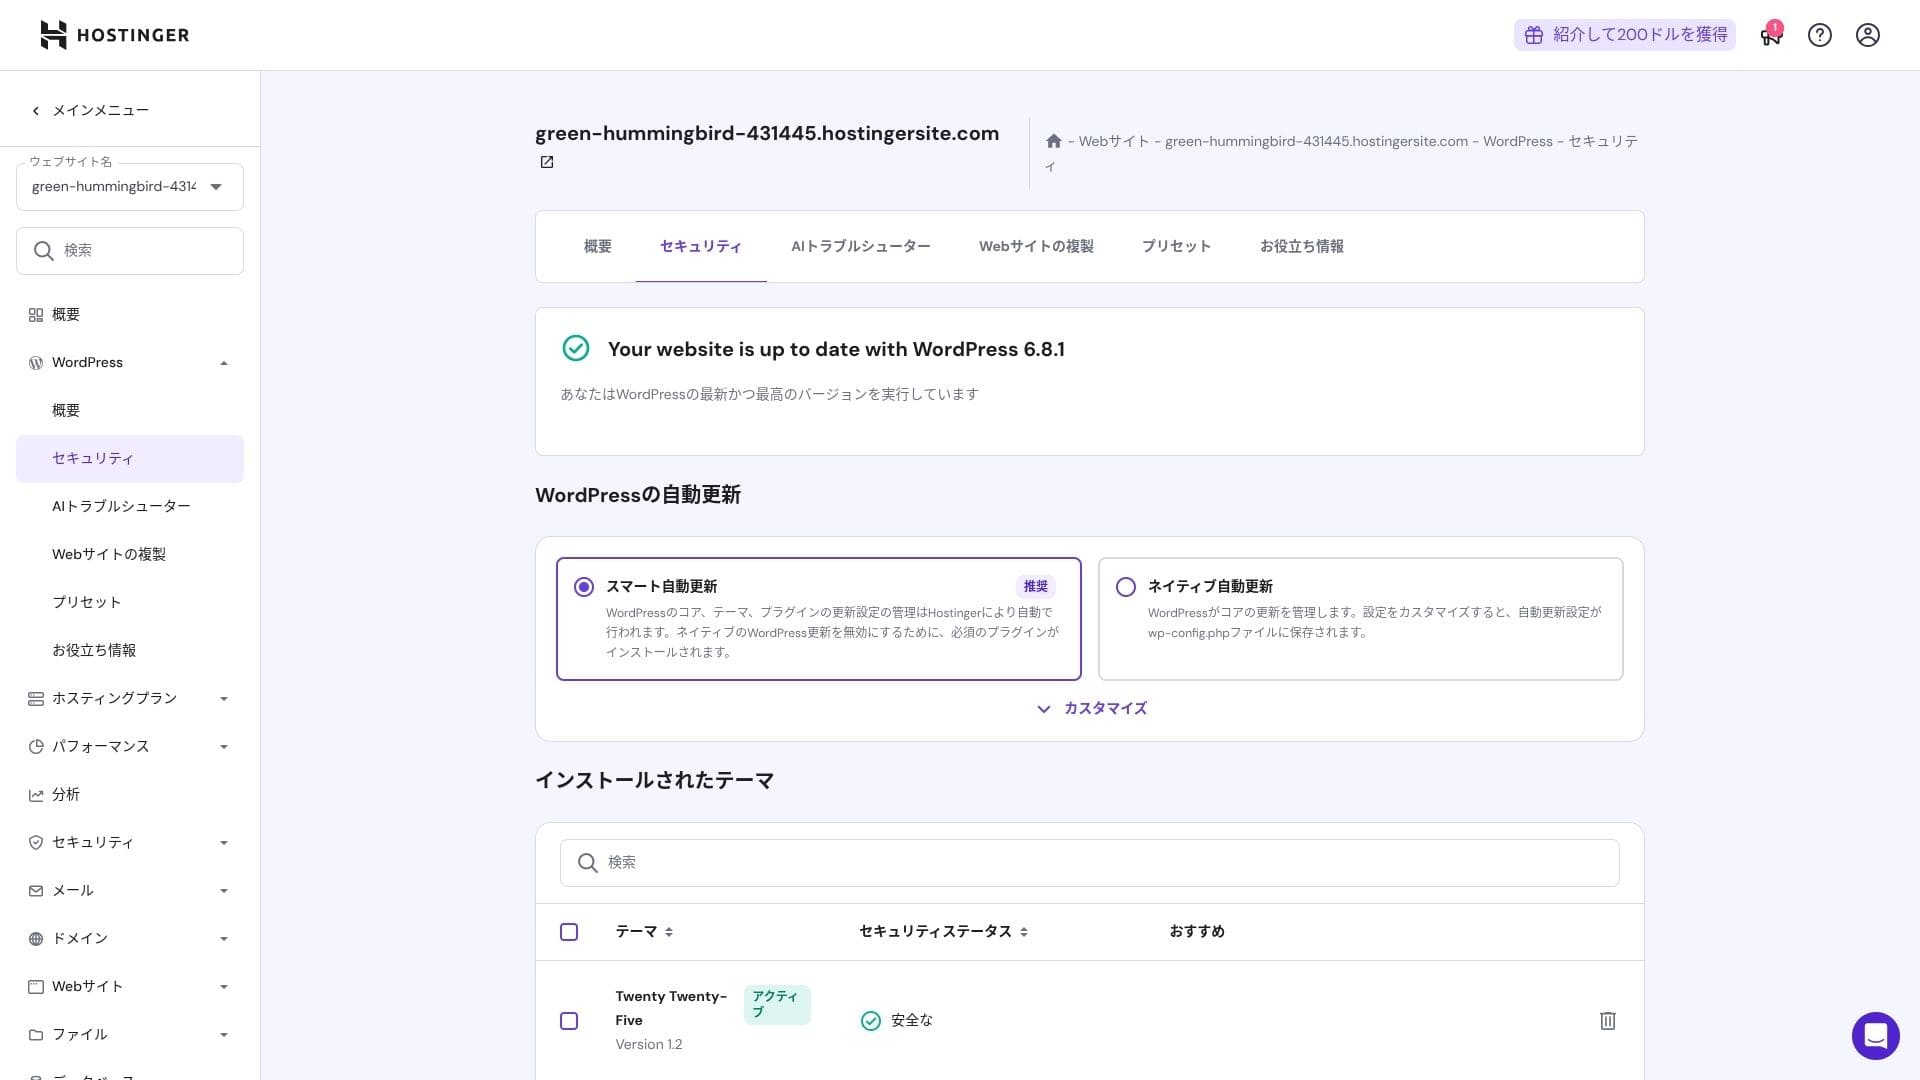Switch to the AIトラブルシューター tab
Screen dimensions: 1920x1080
pyautogui.click(x=860, y=246)
